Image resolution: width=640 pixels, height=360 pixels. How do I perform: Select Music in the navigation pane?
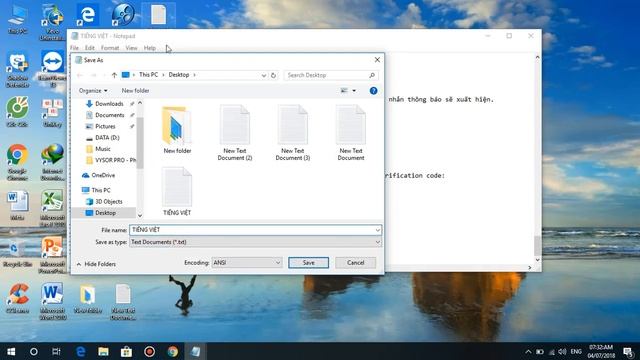pos(102,149)
